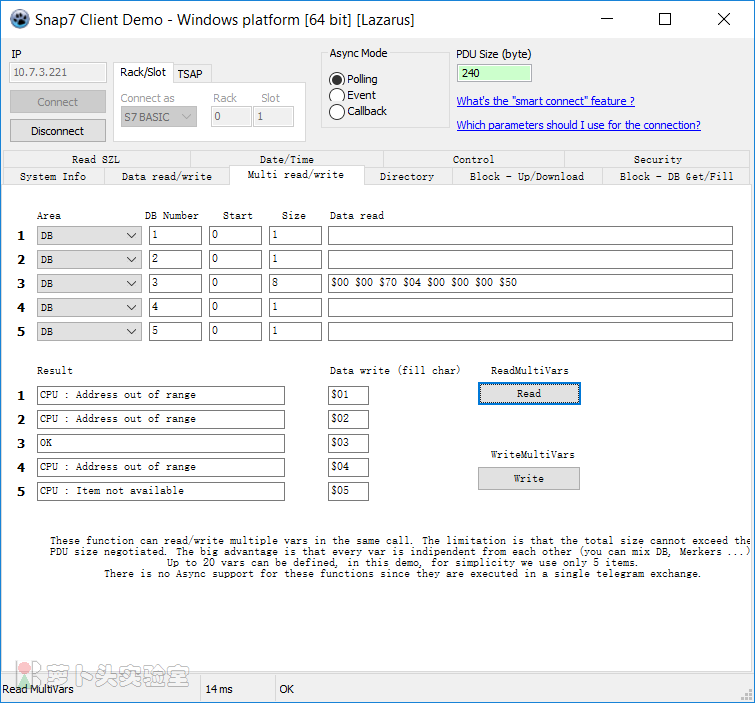Close the Snap7 Client Demo window
Screen dimensions: 755x703
point(724,19)
